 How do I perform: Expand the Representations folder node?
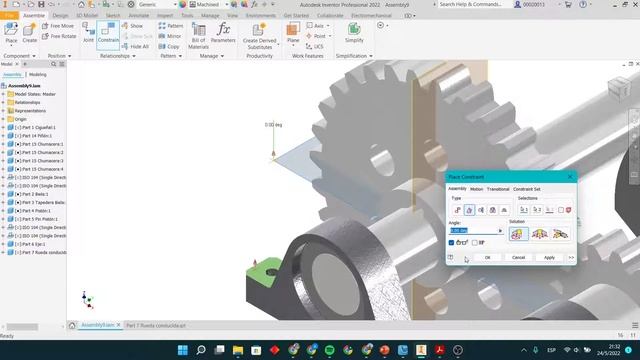(3, 111)
